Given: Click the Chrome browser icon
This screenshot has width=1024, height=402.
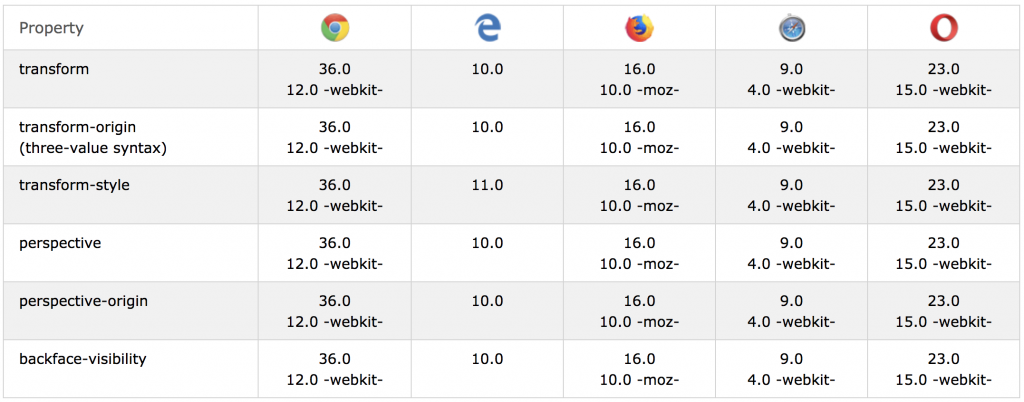Looking at the screenshot, I should pos(335,28).
